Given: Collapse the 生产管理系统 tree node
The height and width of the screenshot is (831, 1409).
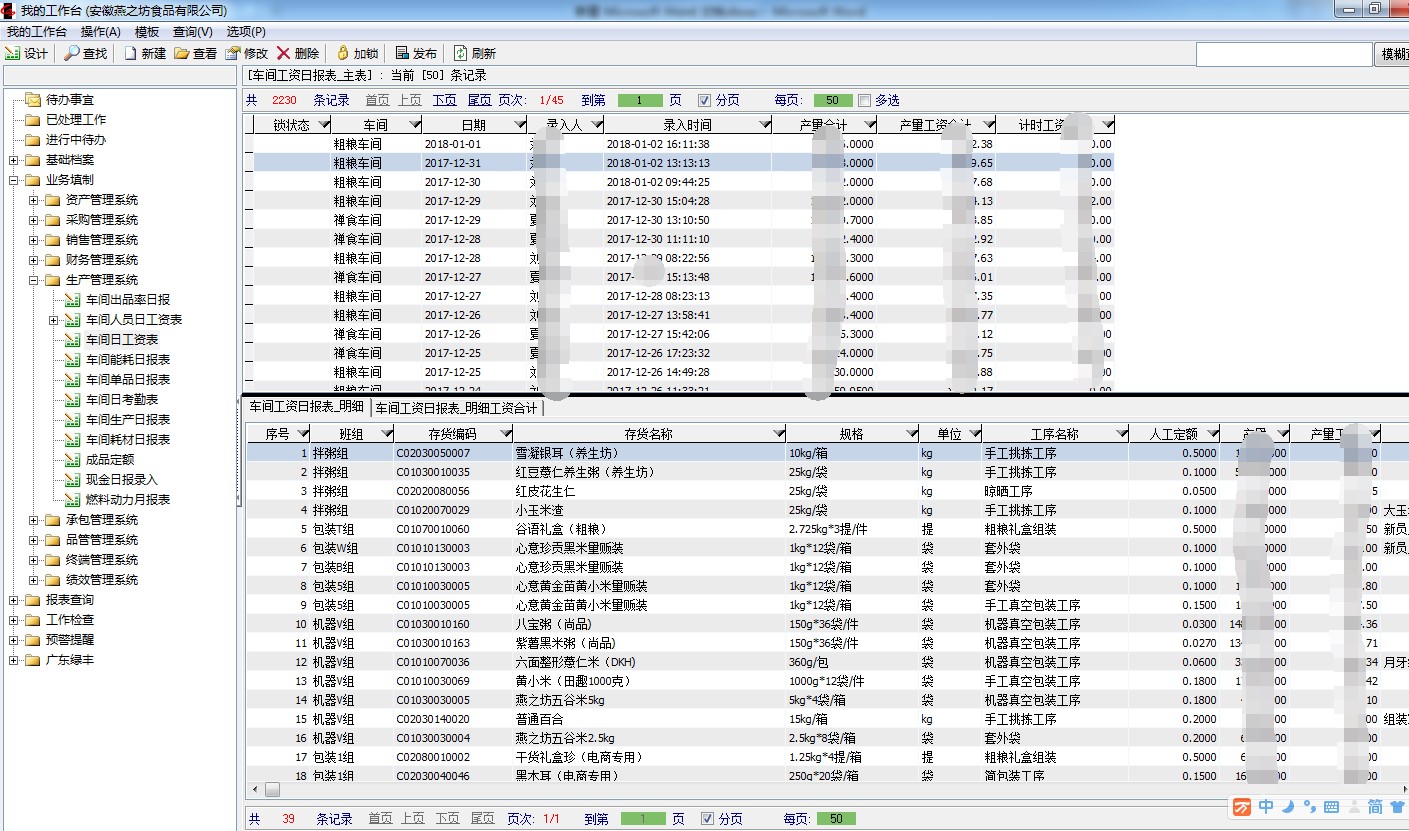Looking at the screenshot, I should click(x=33, y=280).
